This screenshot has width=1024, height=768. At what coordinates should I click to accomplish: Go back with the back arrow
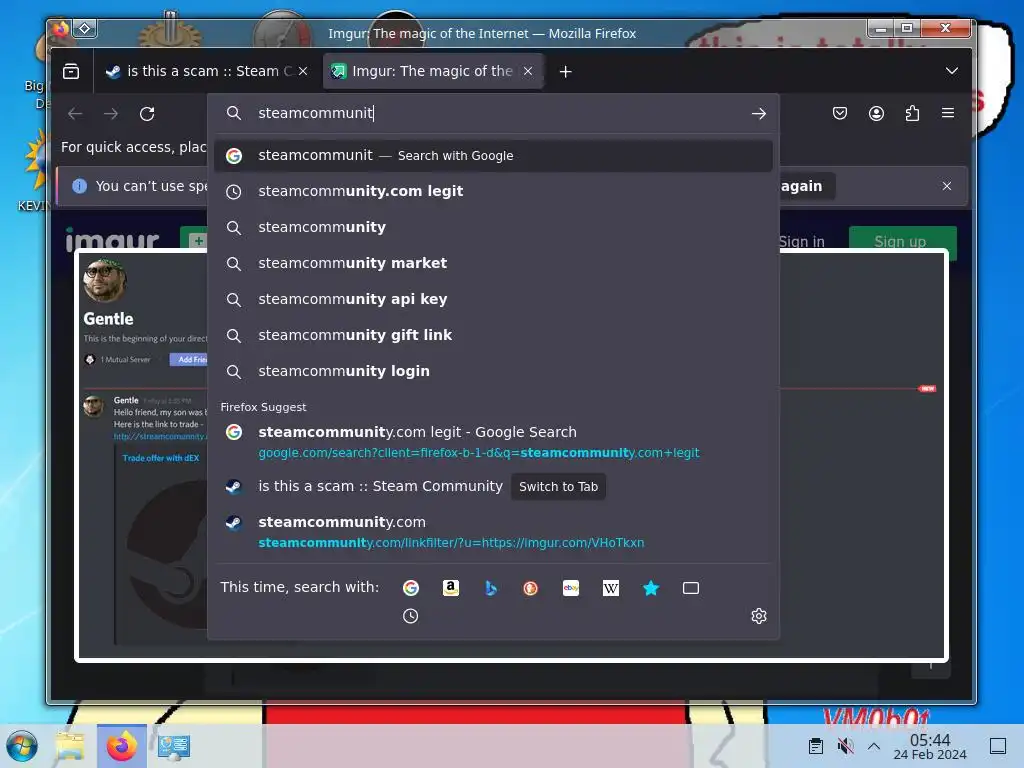[x=75, y=114]
